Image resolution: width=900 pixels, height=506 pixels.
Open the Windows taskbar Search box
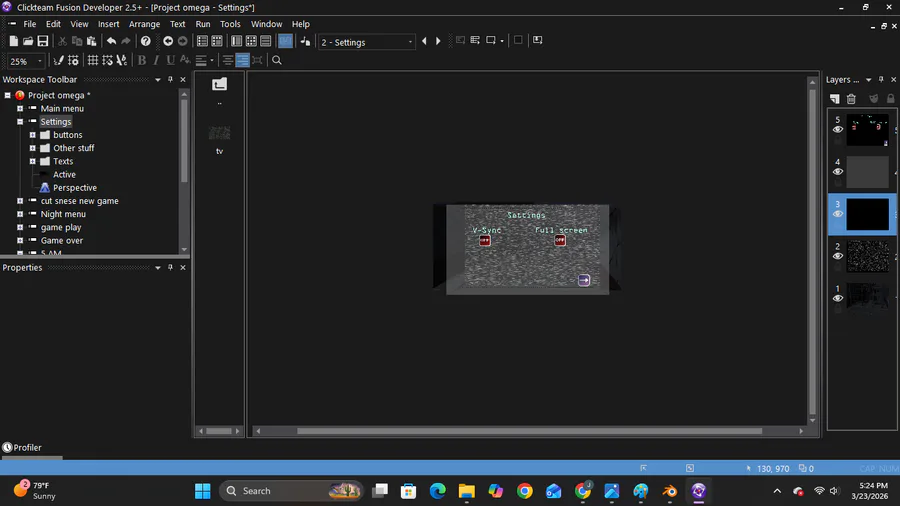292,491
